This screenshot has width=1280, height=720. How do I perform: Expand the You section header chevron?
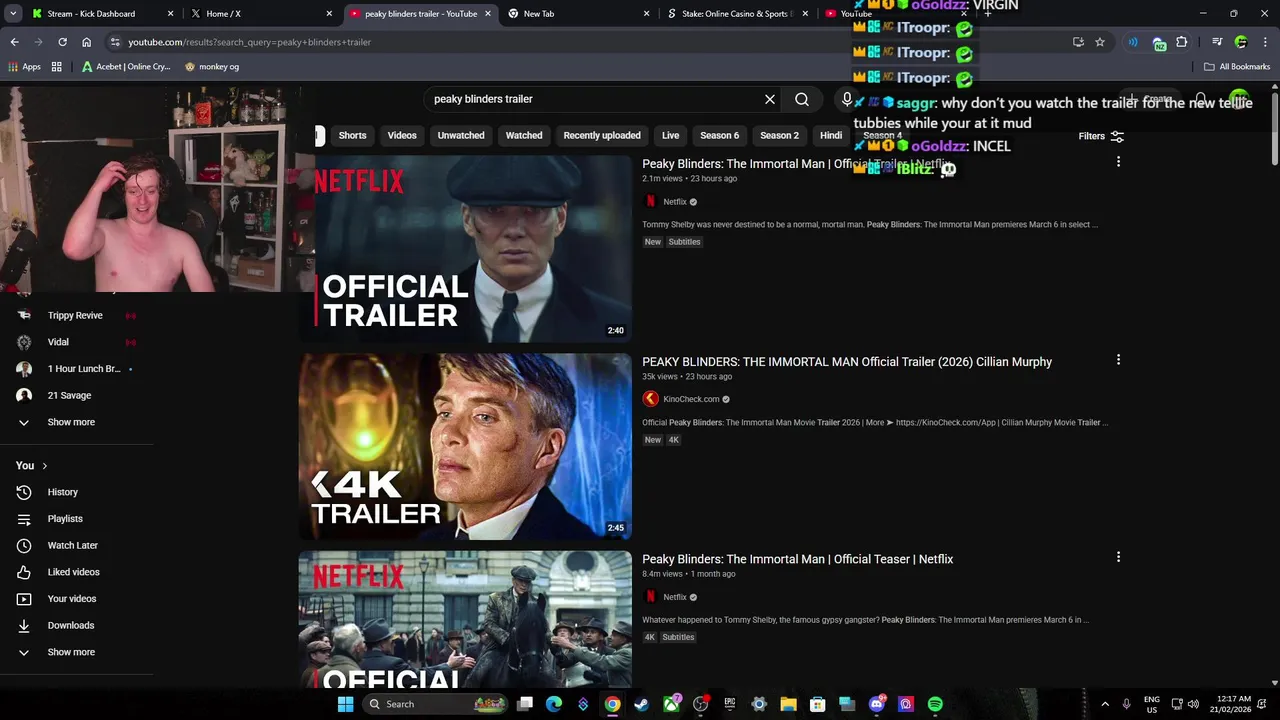pyautogui.click(x=44, y=466)
